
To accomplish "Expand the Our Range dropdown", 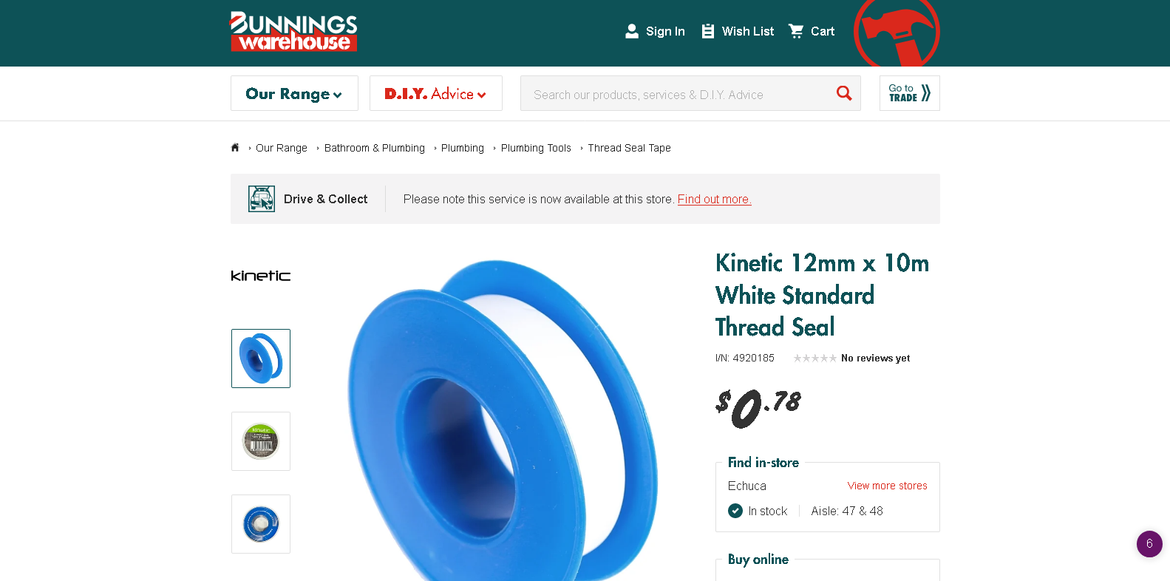I will pos(294,93).
